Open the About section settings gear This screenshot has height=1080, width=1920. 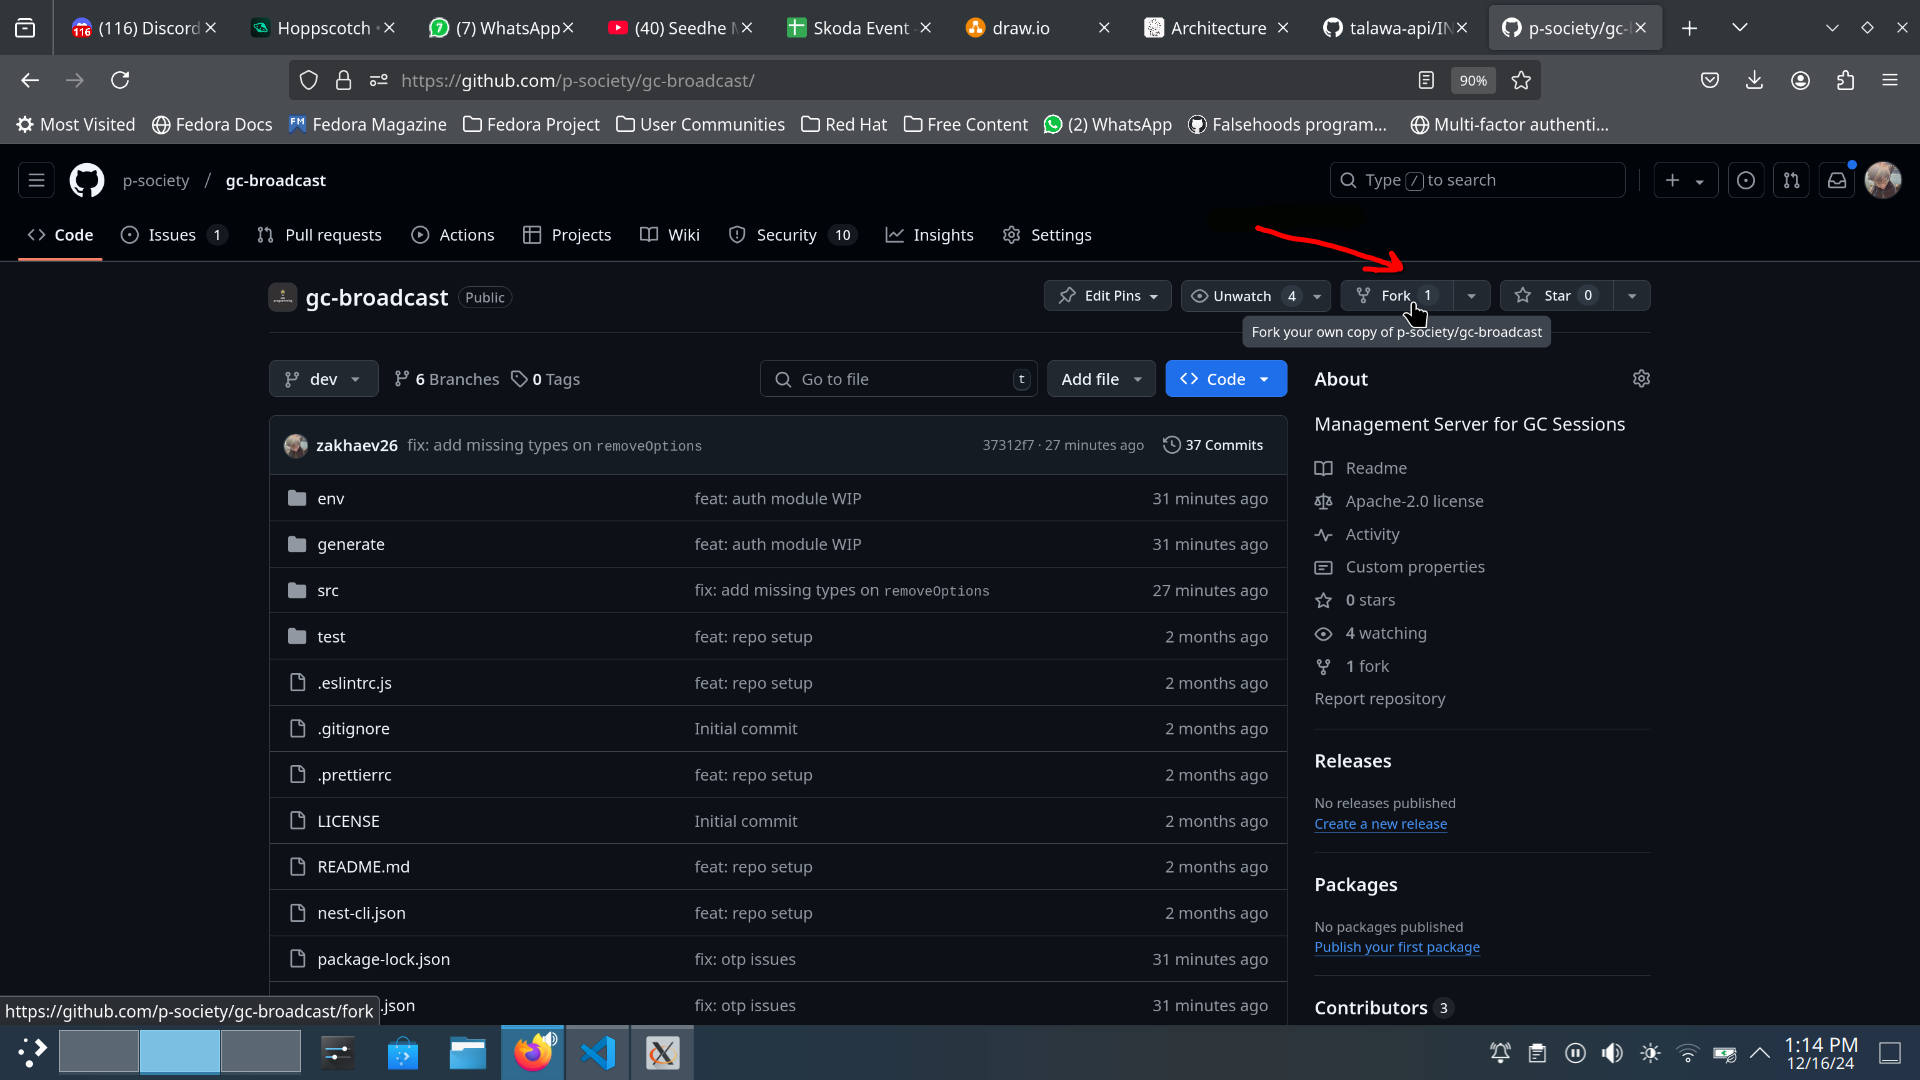pyautogui.click(x=1641, y=379)
